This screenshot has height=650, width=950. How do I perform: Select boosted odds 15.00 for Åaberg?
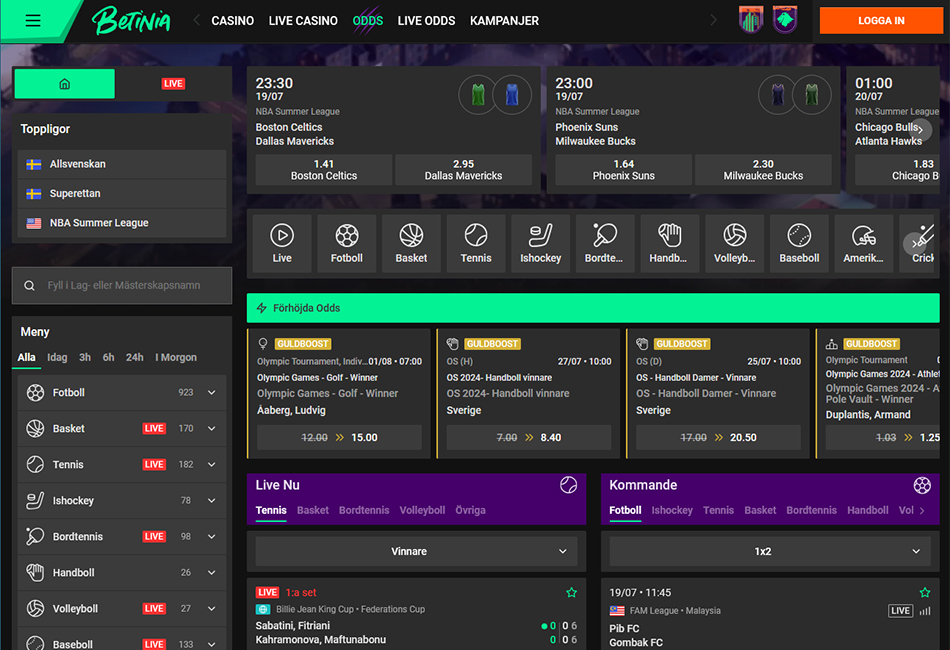pos(339,437)
